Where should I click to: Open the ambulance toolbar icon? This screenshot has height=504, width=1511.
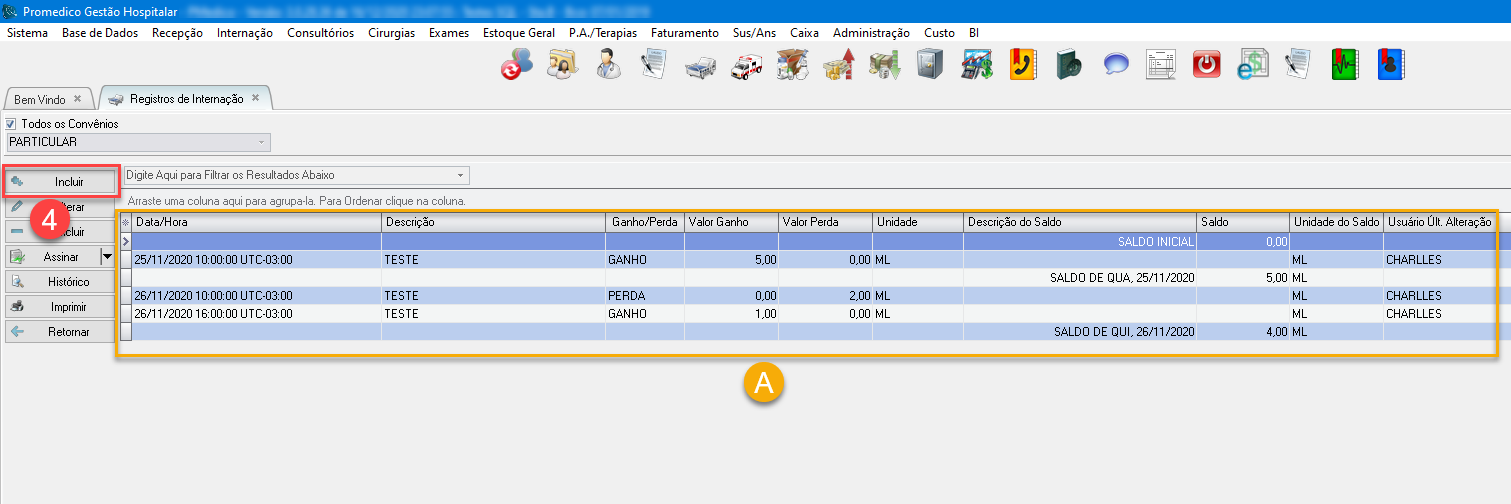pyautogui.click(x=746, y=65)
